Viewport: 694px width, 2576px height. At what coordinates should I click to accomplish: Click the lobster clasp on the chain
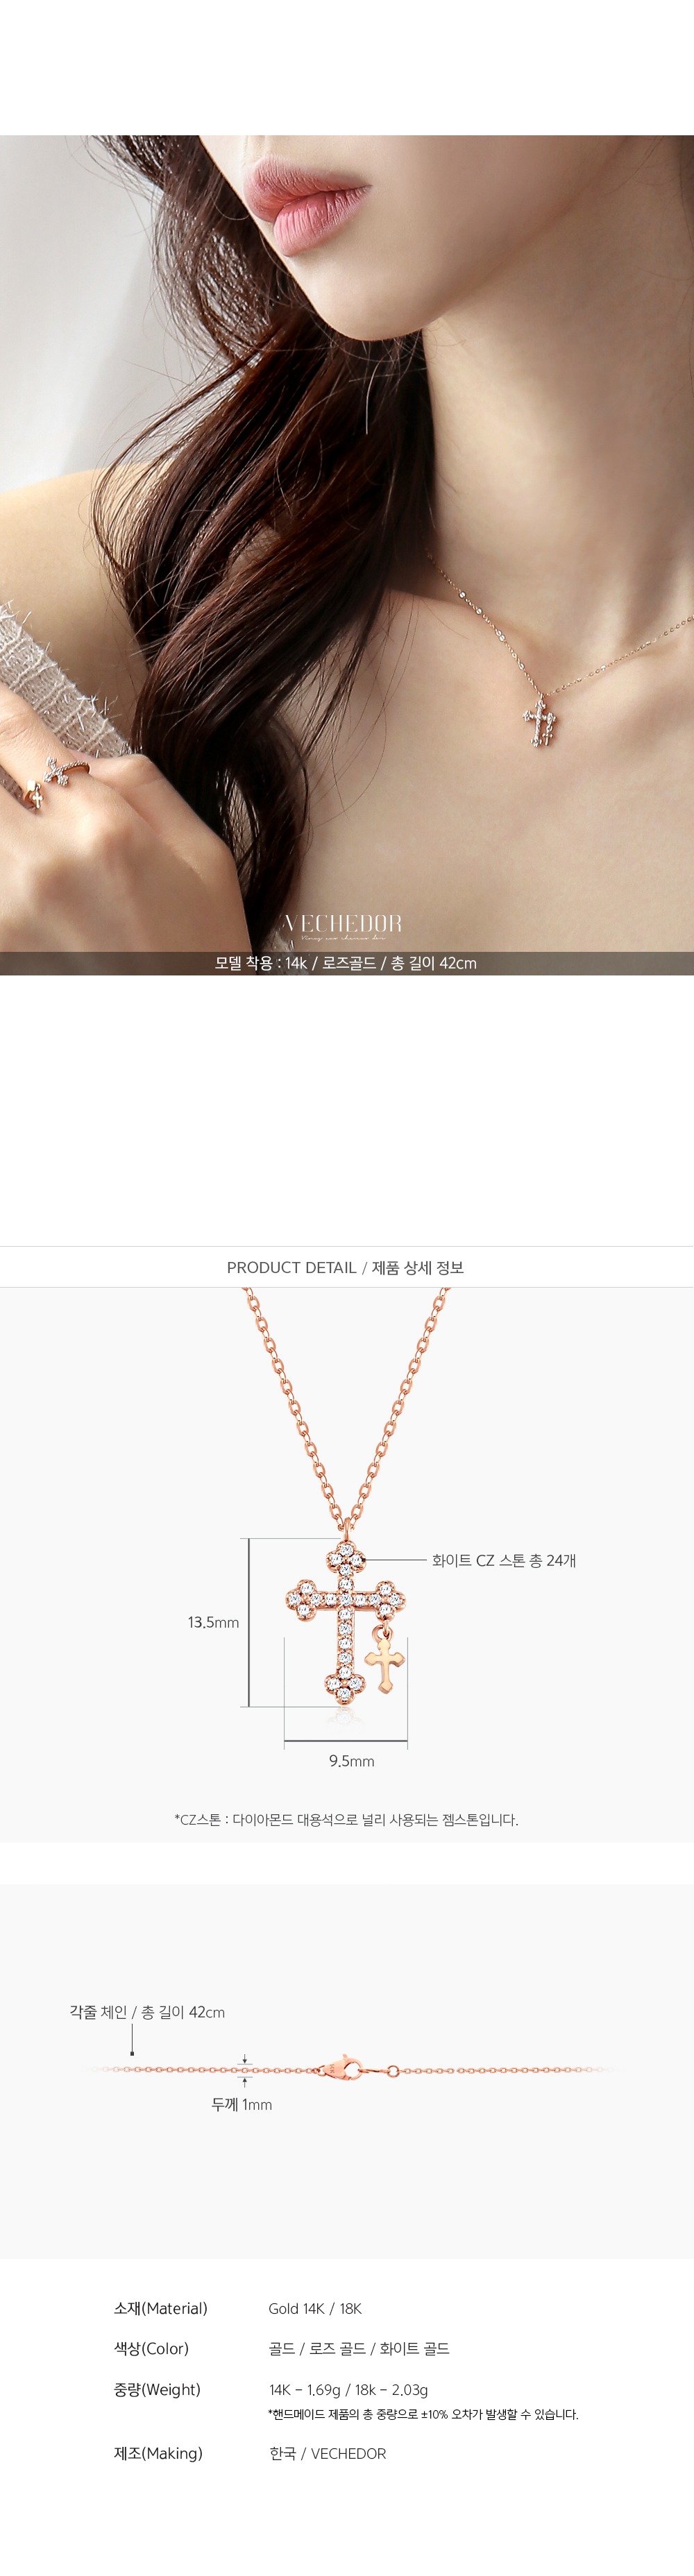tap(340, 2068)
